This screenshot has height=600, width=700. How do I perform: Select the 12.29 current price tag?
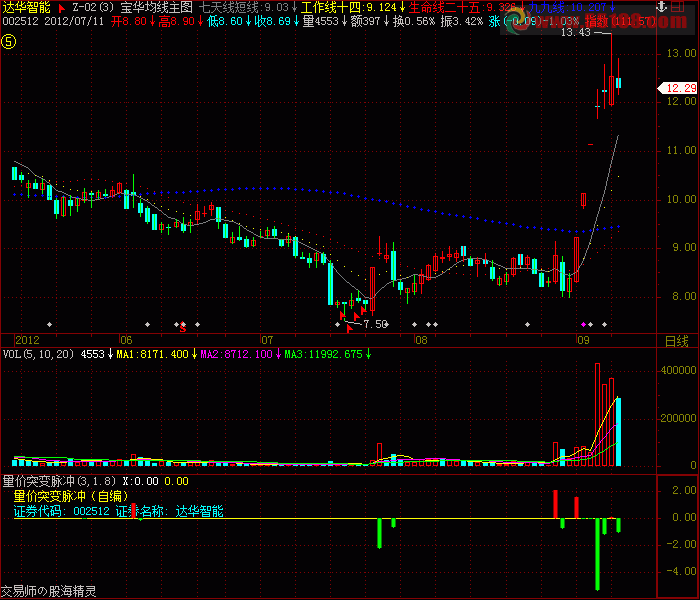pos(676,89)
